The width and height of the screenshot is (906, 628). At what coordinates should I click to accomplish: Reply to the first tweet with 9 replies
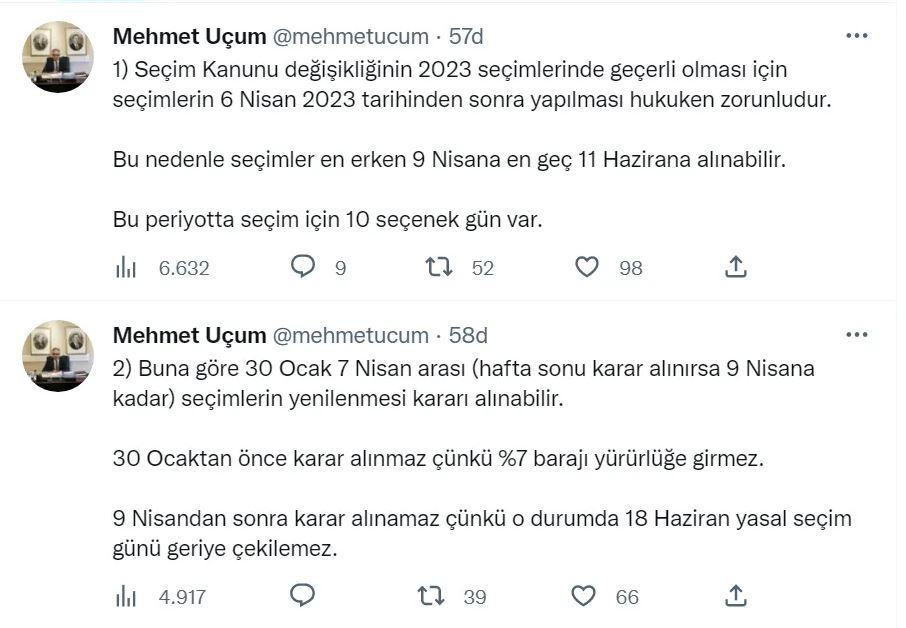303,267
